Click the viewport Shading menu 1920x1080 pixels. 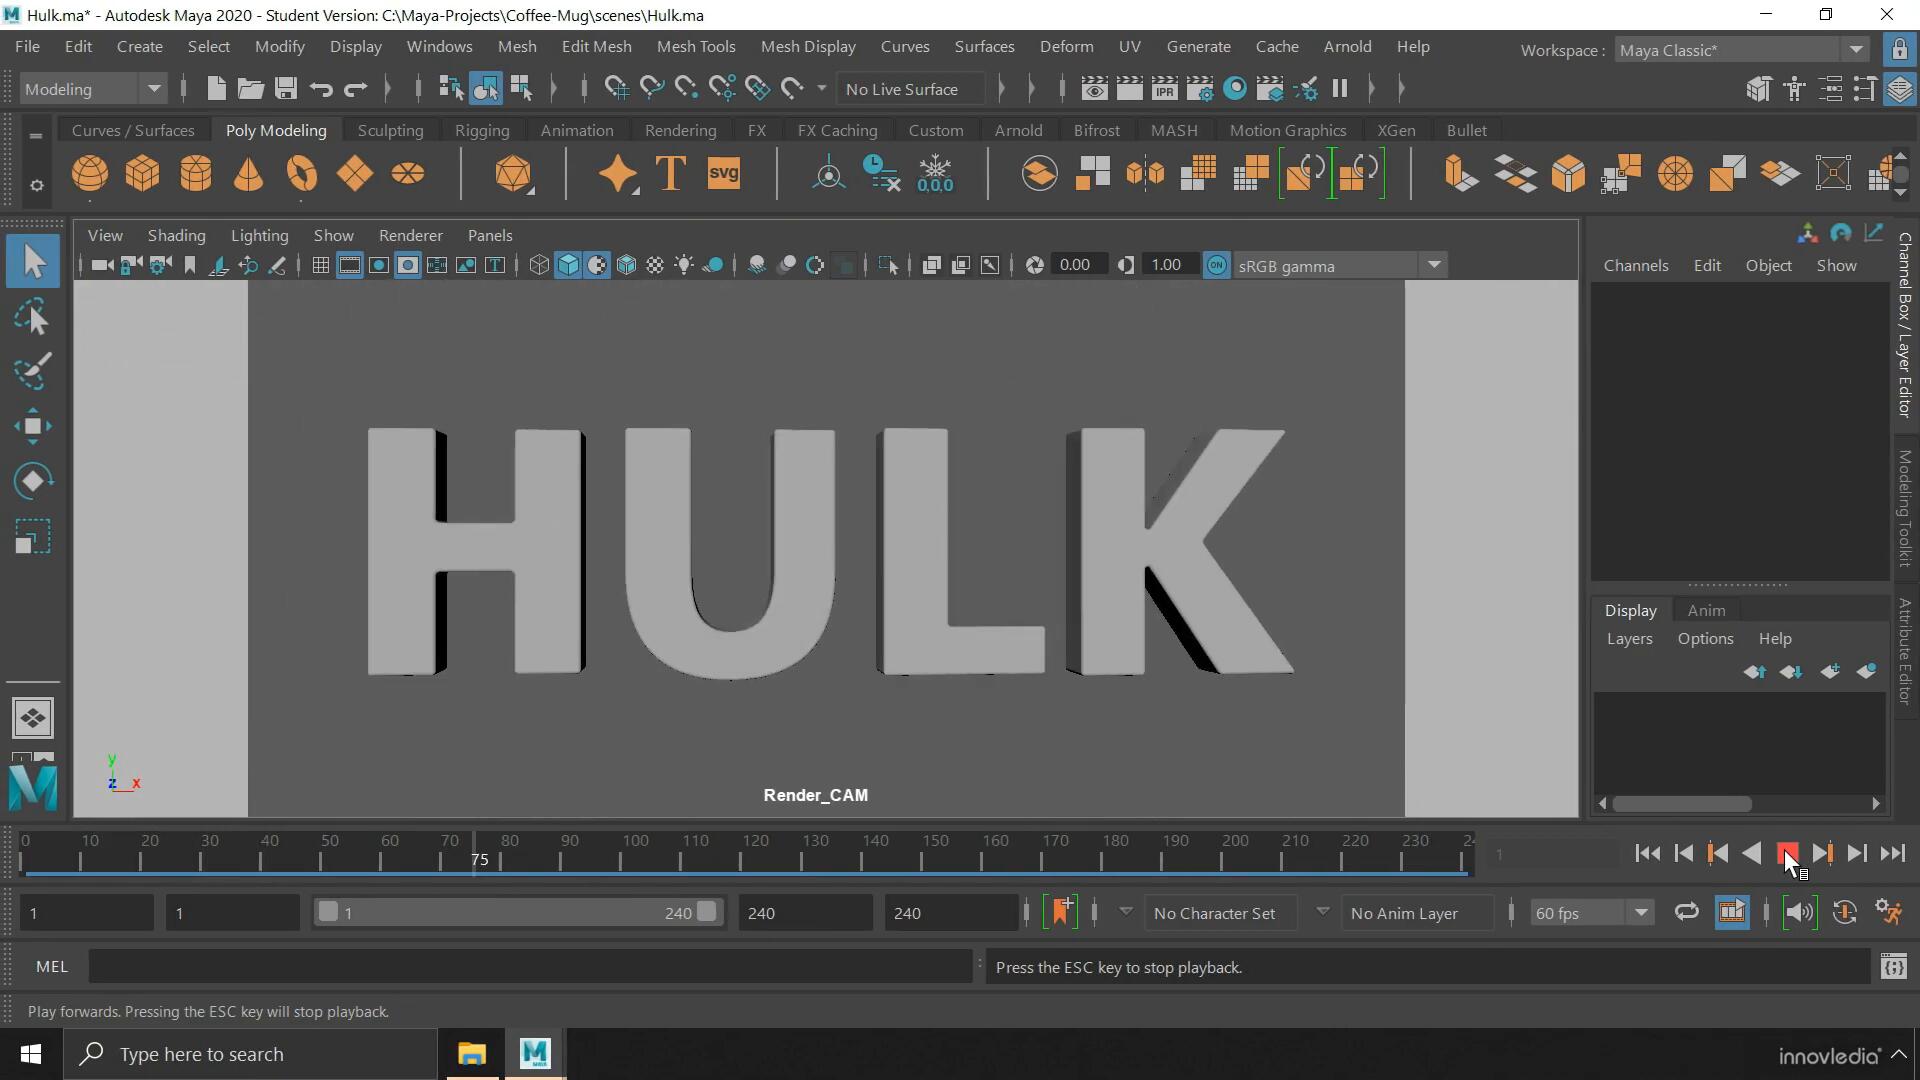[x=176, y=235]
